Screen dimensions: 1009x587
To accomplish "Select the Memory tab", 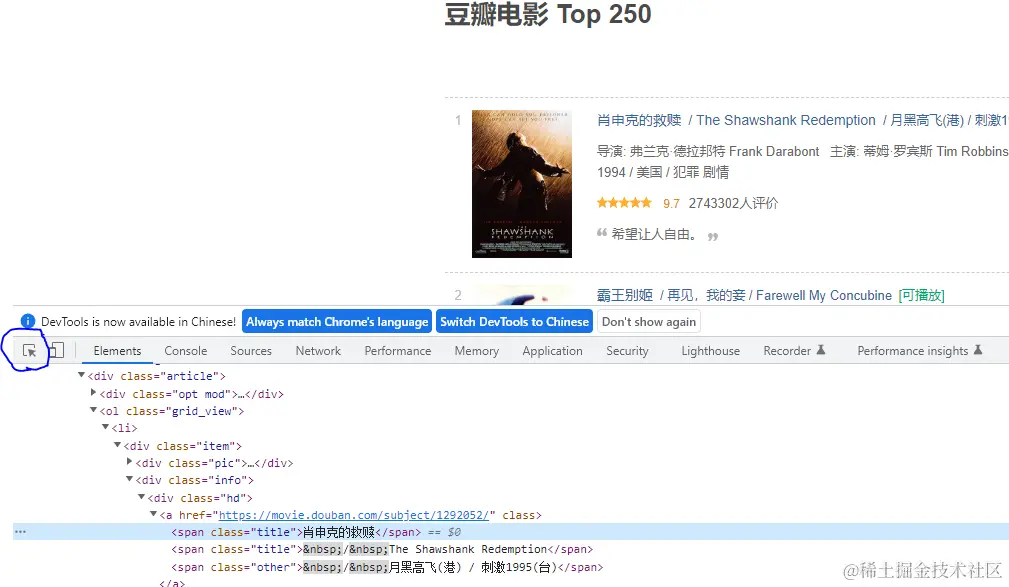I will pyautogui.click(x=476, y=351).
